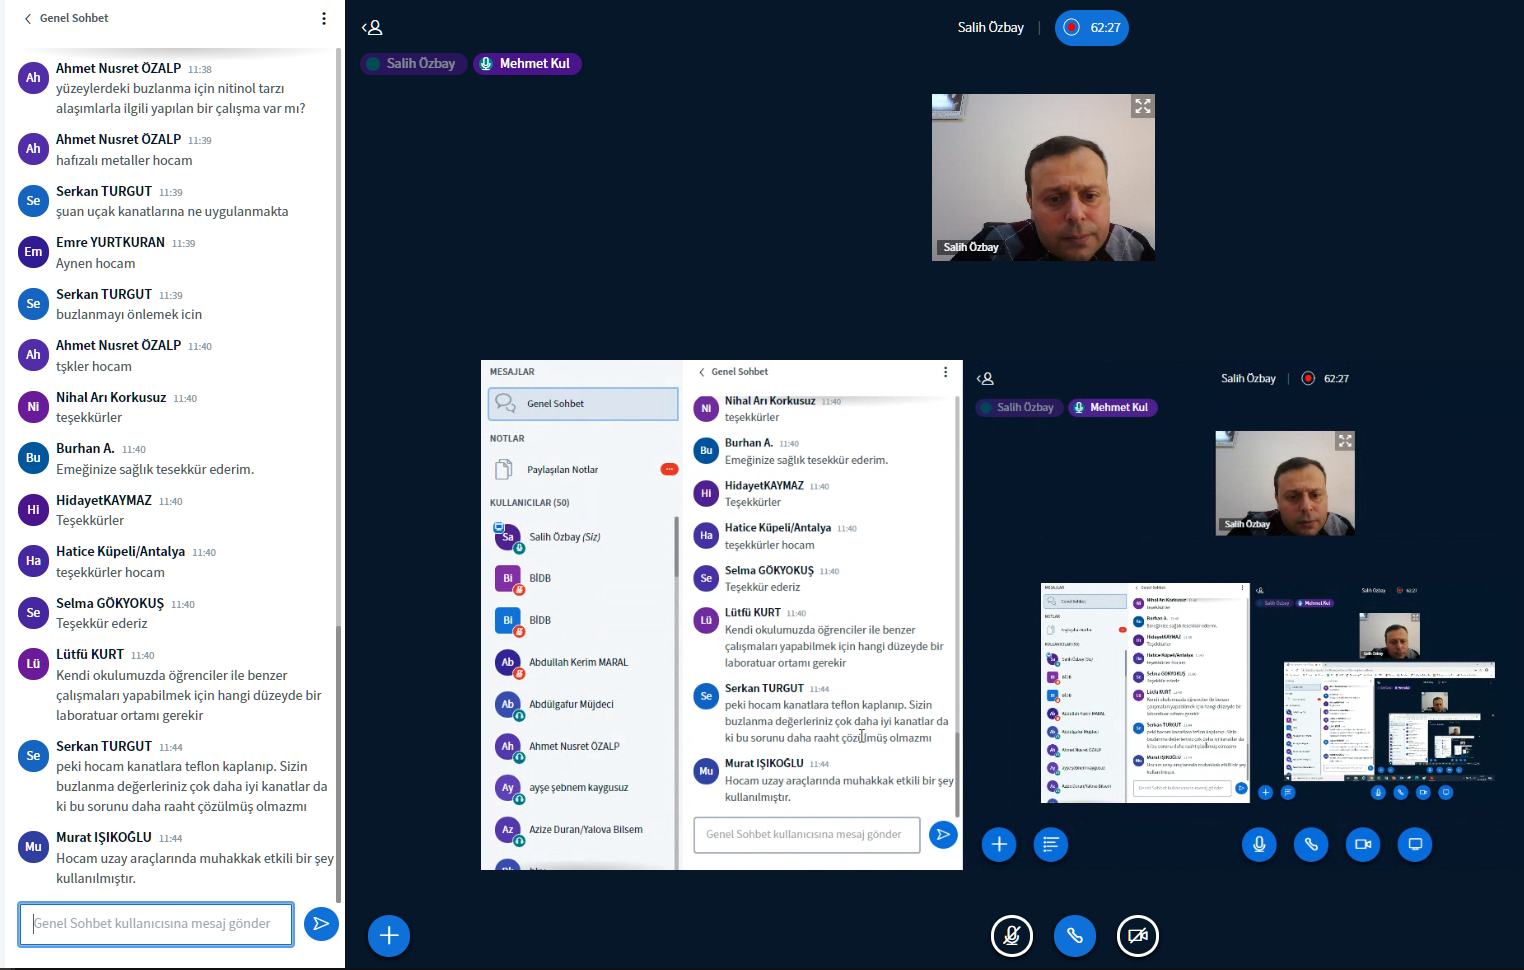The height and width of the screenshot is (970, 1524).
Task: Send the chat message with arrow button
Action: tap(321, 924)
